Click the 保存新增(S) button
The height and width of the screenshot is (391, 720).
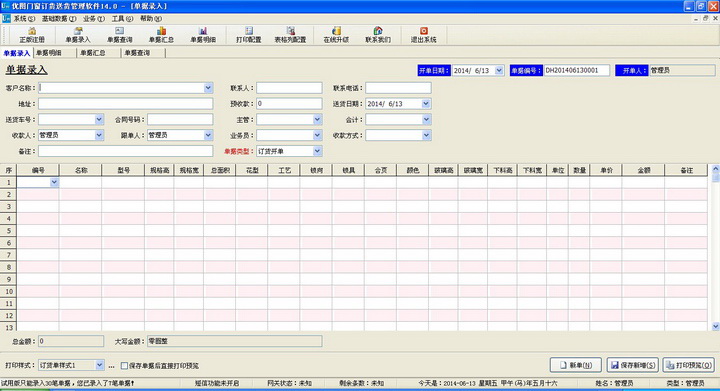click(633, 365)
